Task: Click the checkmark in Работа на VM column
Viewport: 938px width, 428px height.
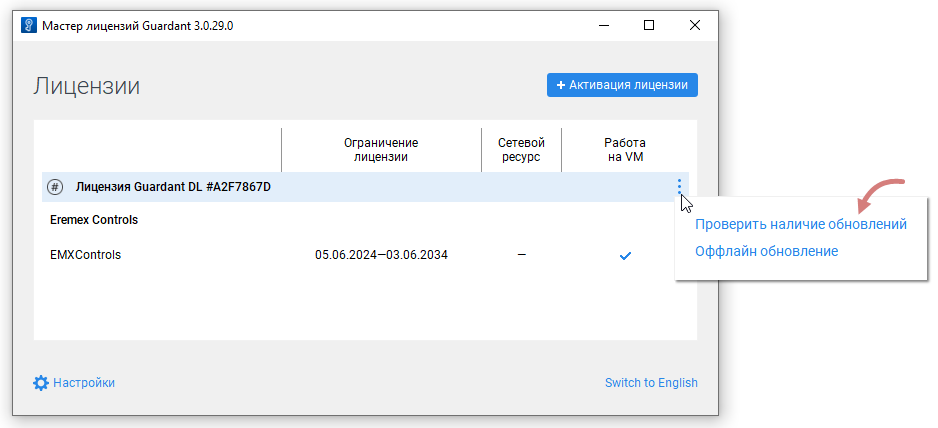Action: 625,256
